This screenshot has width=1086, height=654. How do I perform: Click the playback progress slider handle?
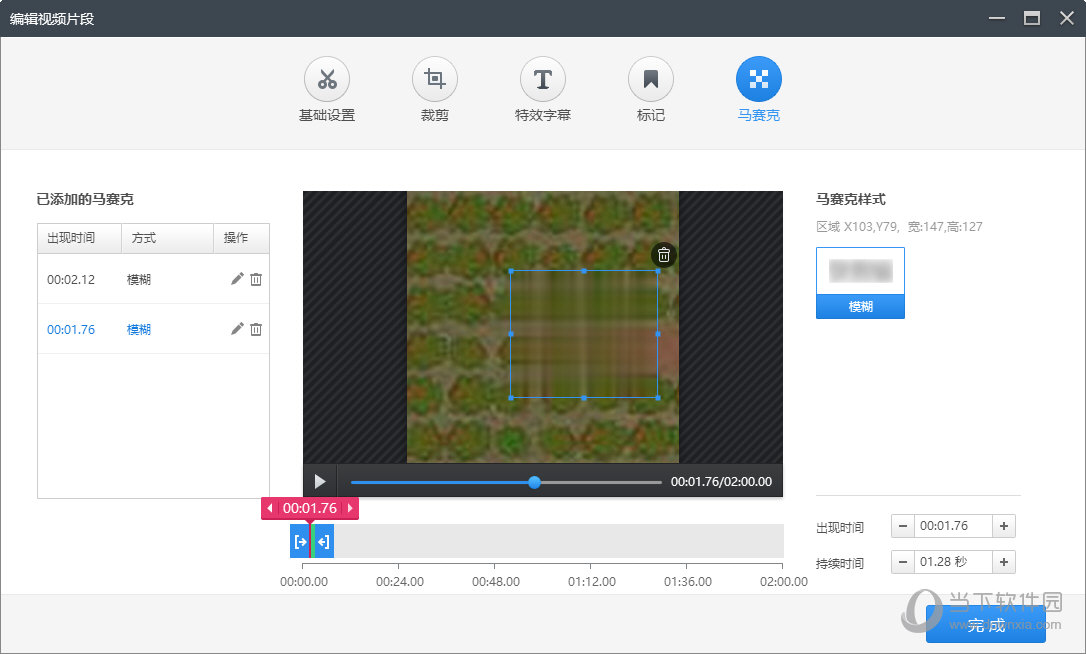coord(534,482)
